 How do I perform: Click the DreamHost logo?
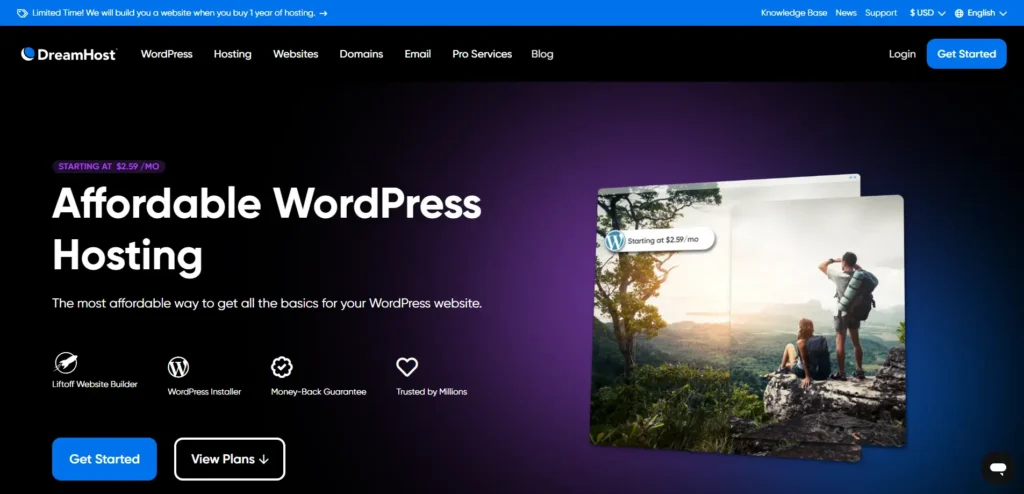pyautogui.click(x=68, y=54)
